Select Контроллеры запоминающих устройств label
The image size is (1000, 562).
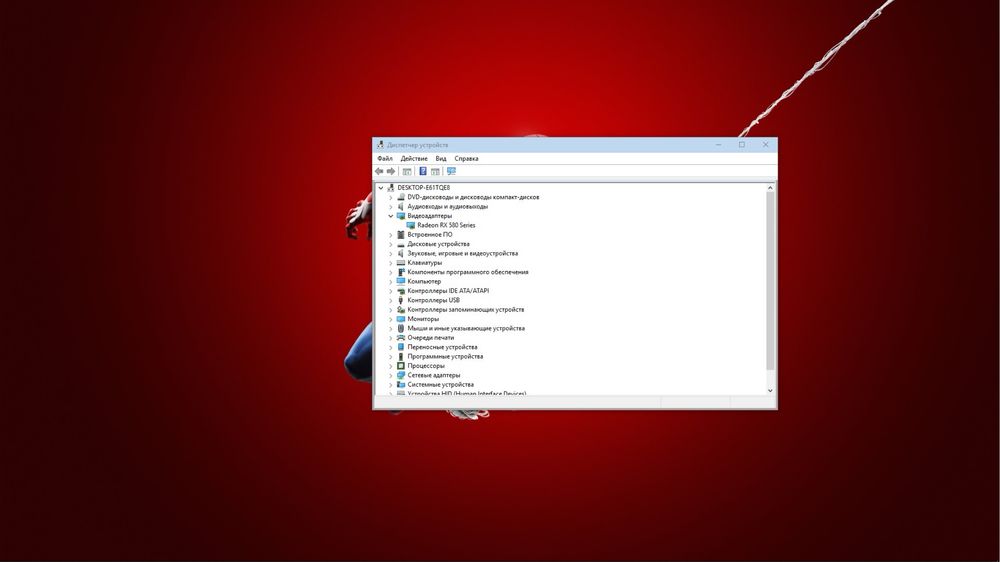[466, 309]
